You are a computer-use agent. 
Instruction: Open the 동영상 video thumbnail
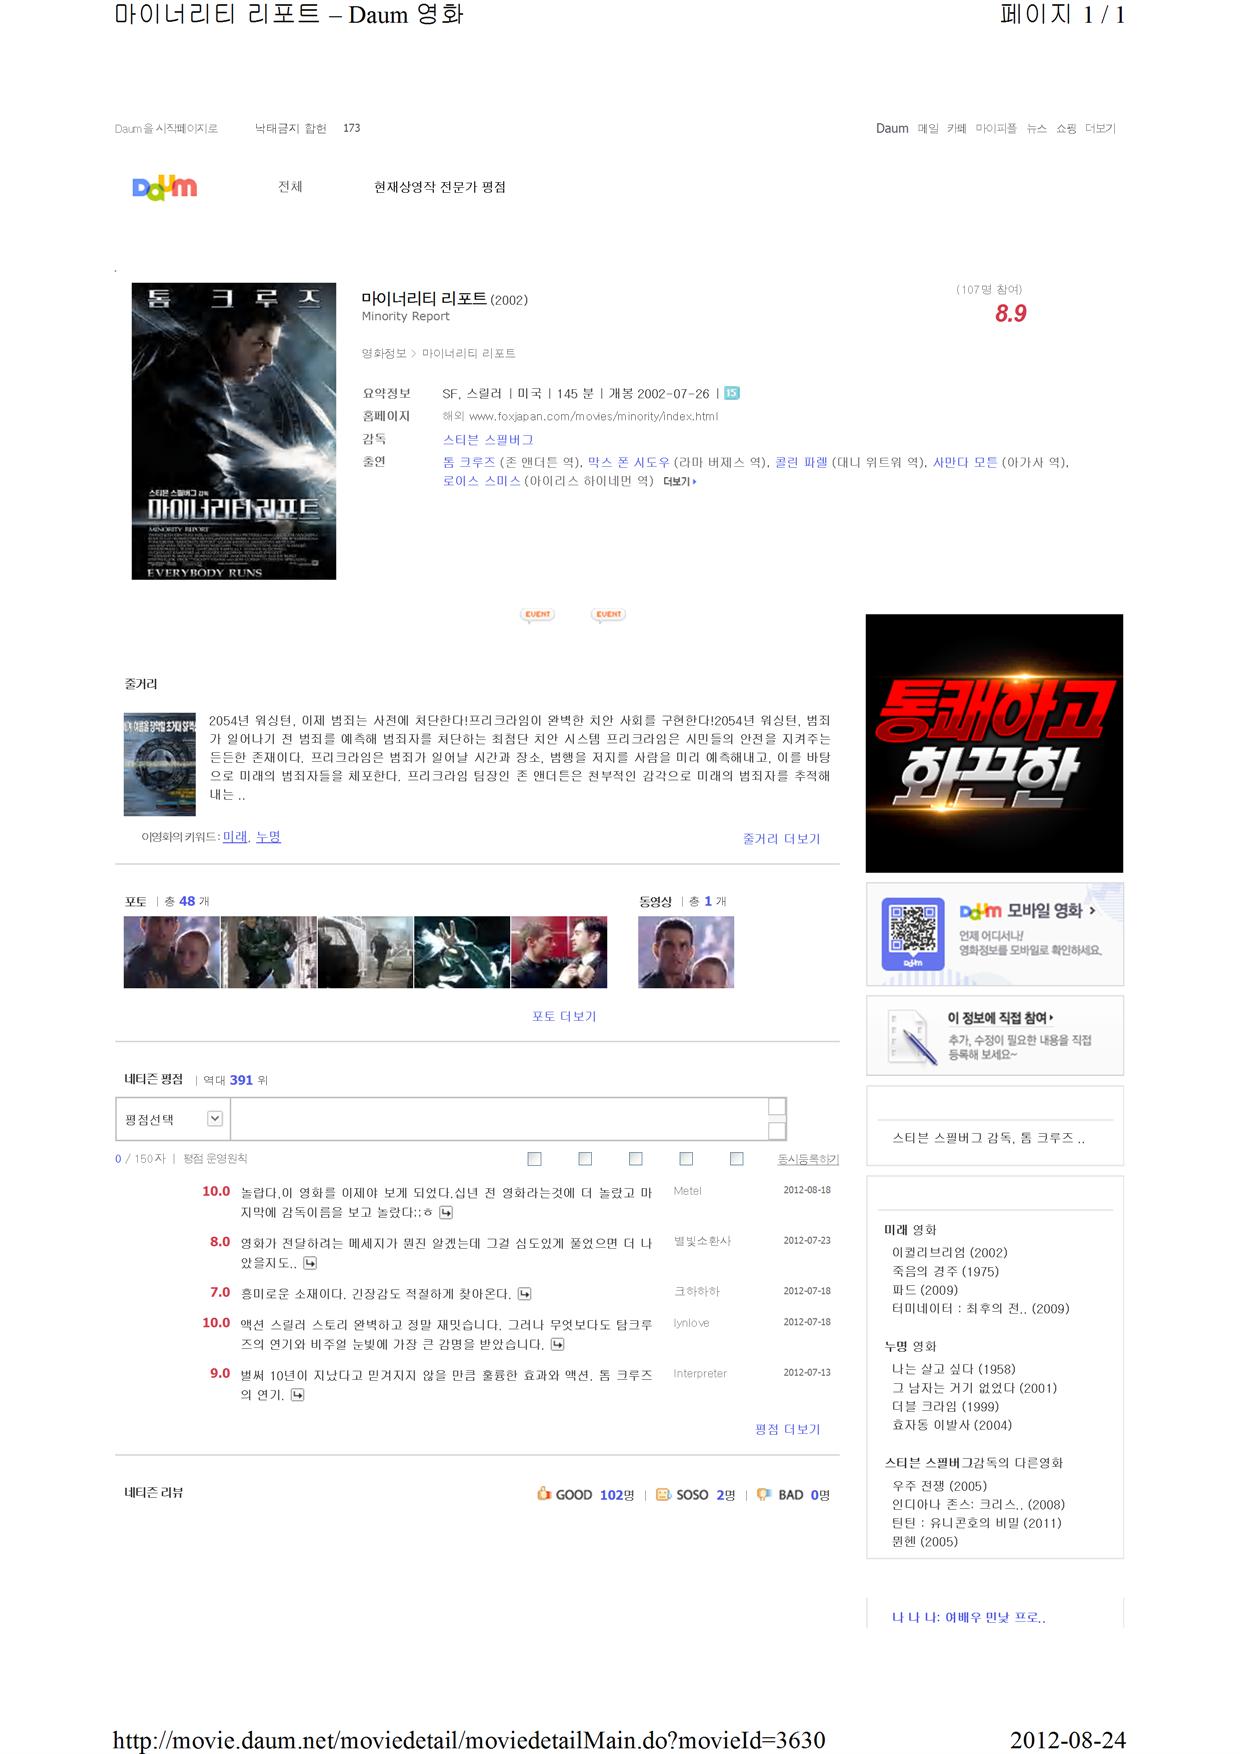click(686, 952)
